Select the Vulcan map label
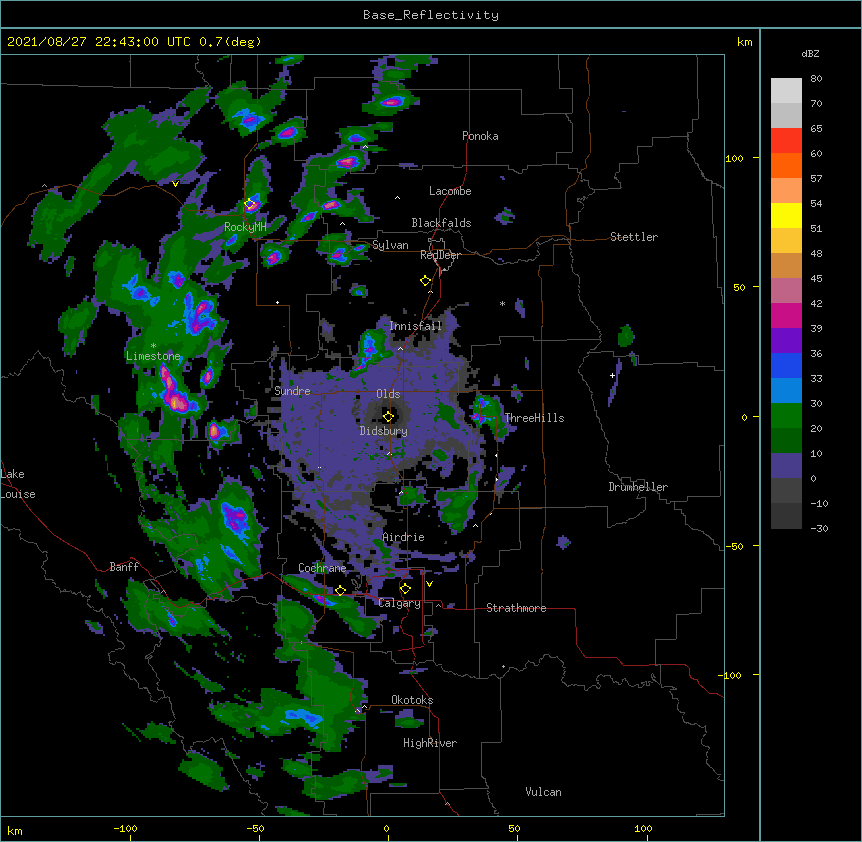 coord(543,792)
